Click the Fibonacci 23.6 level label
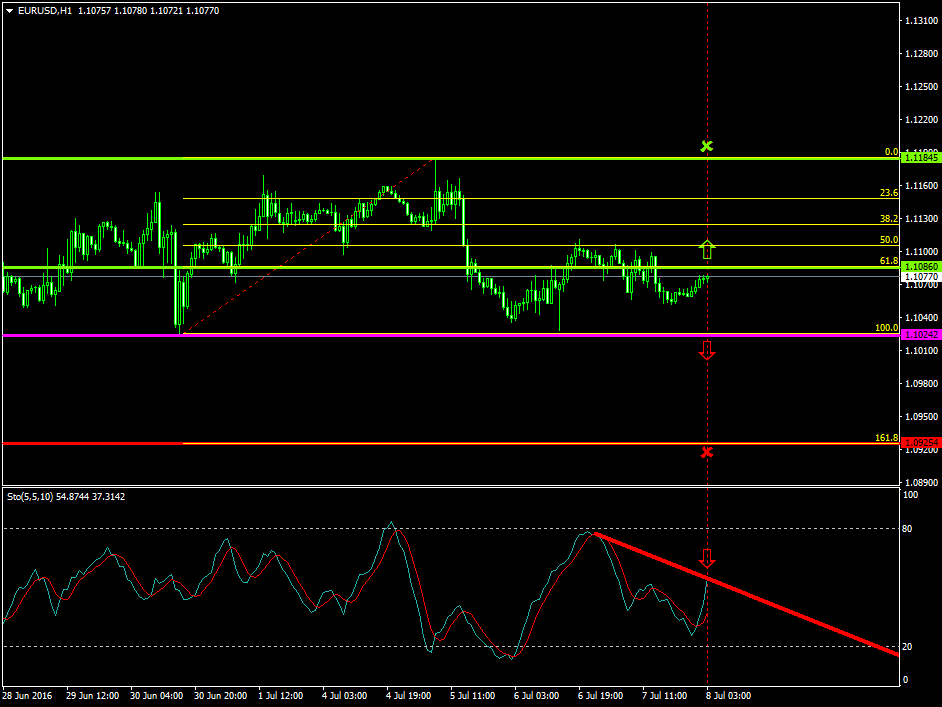 click(888, 193)
